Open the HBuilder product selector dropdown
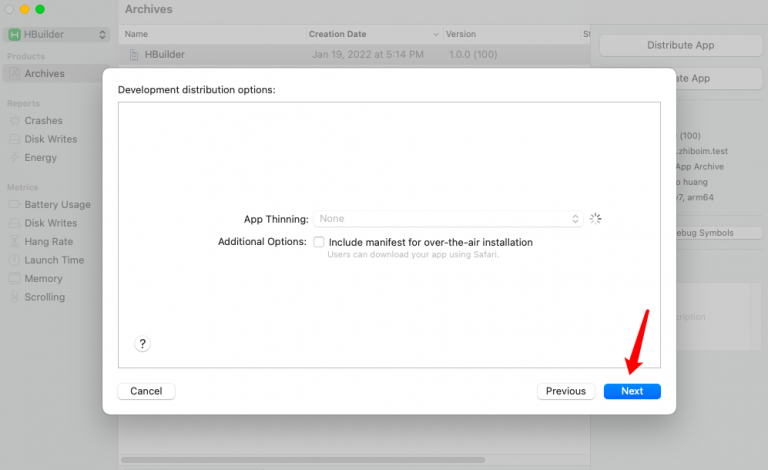The image size is (768, 470). 57,35
